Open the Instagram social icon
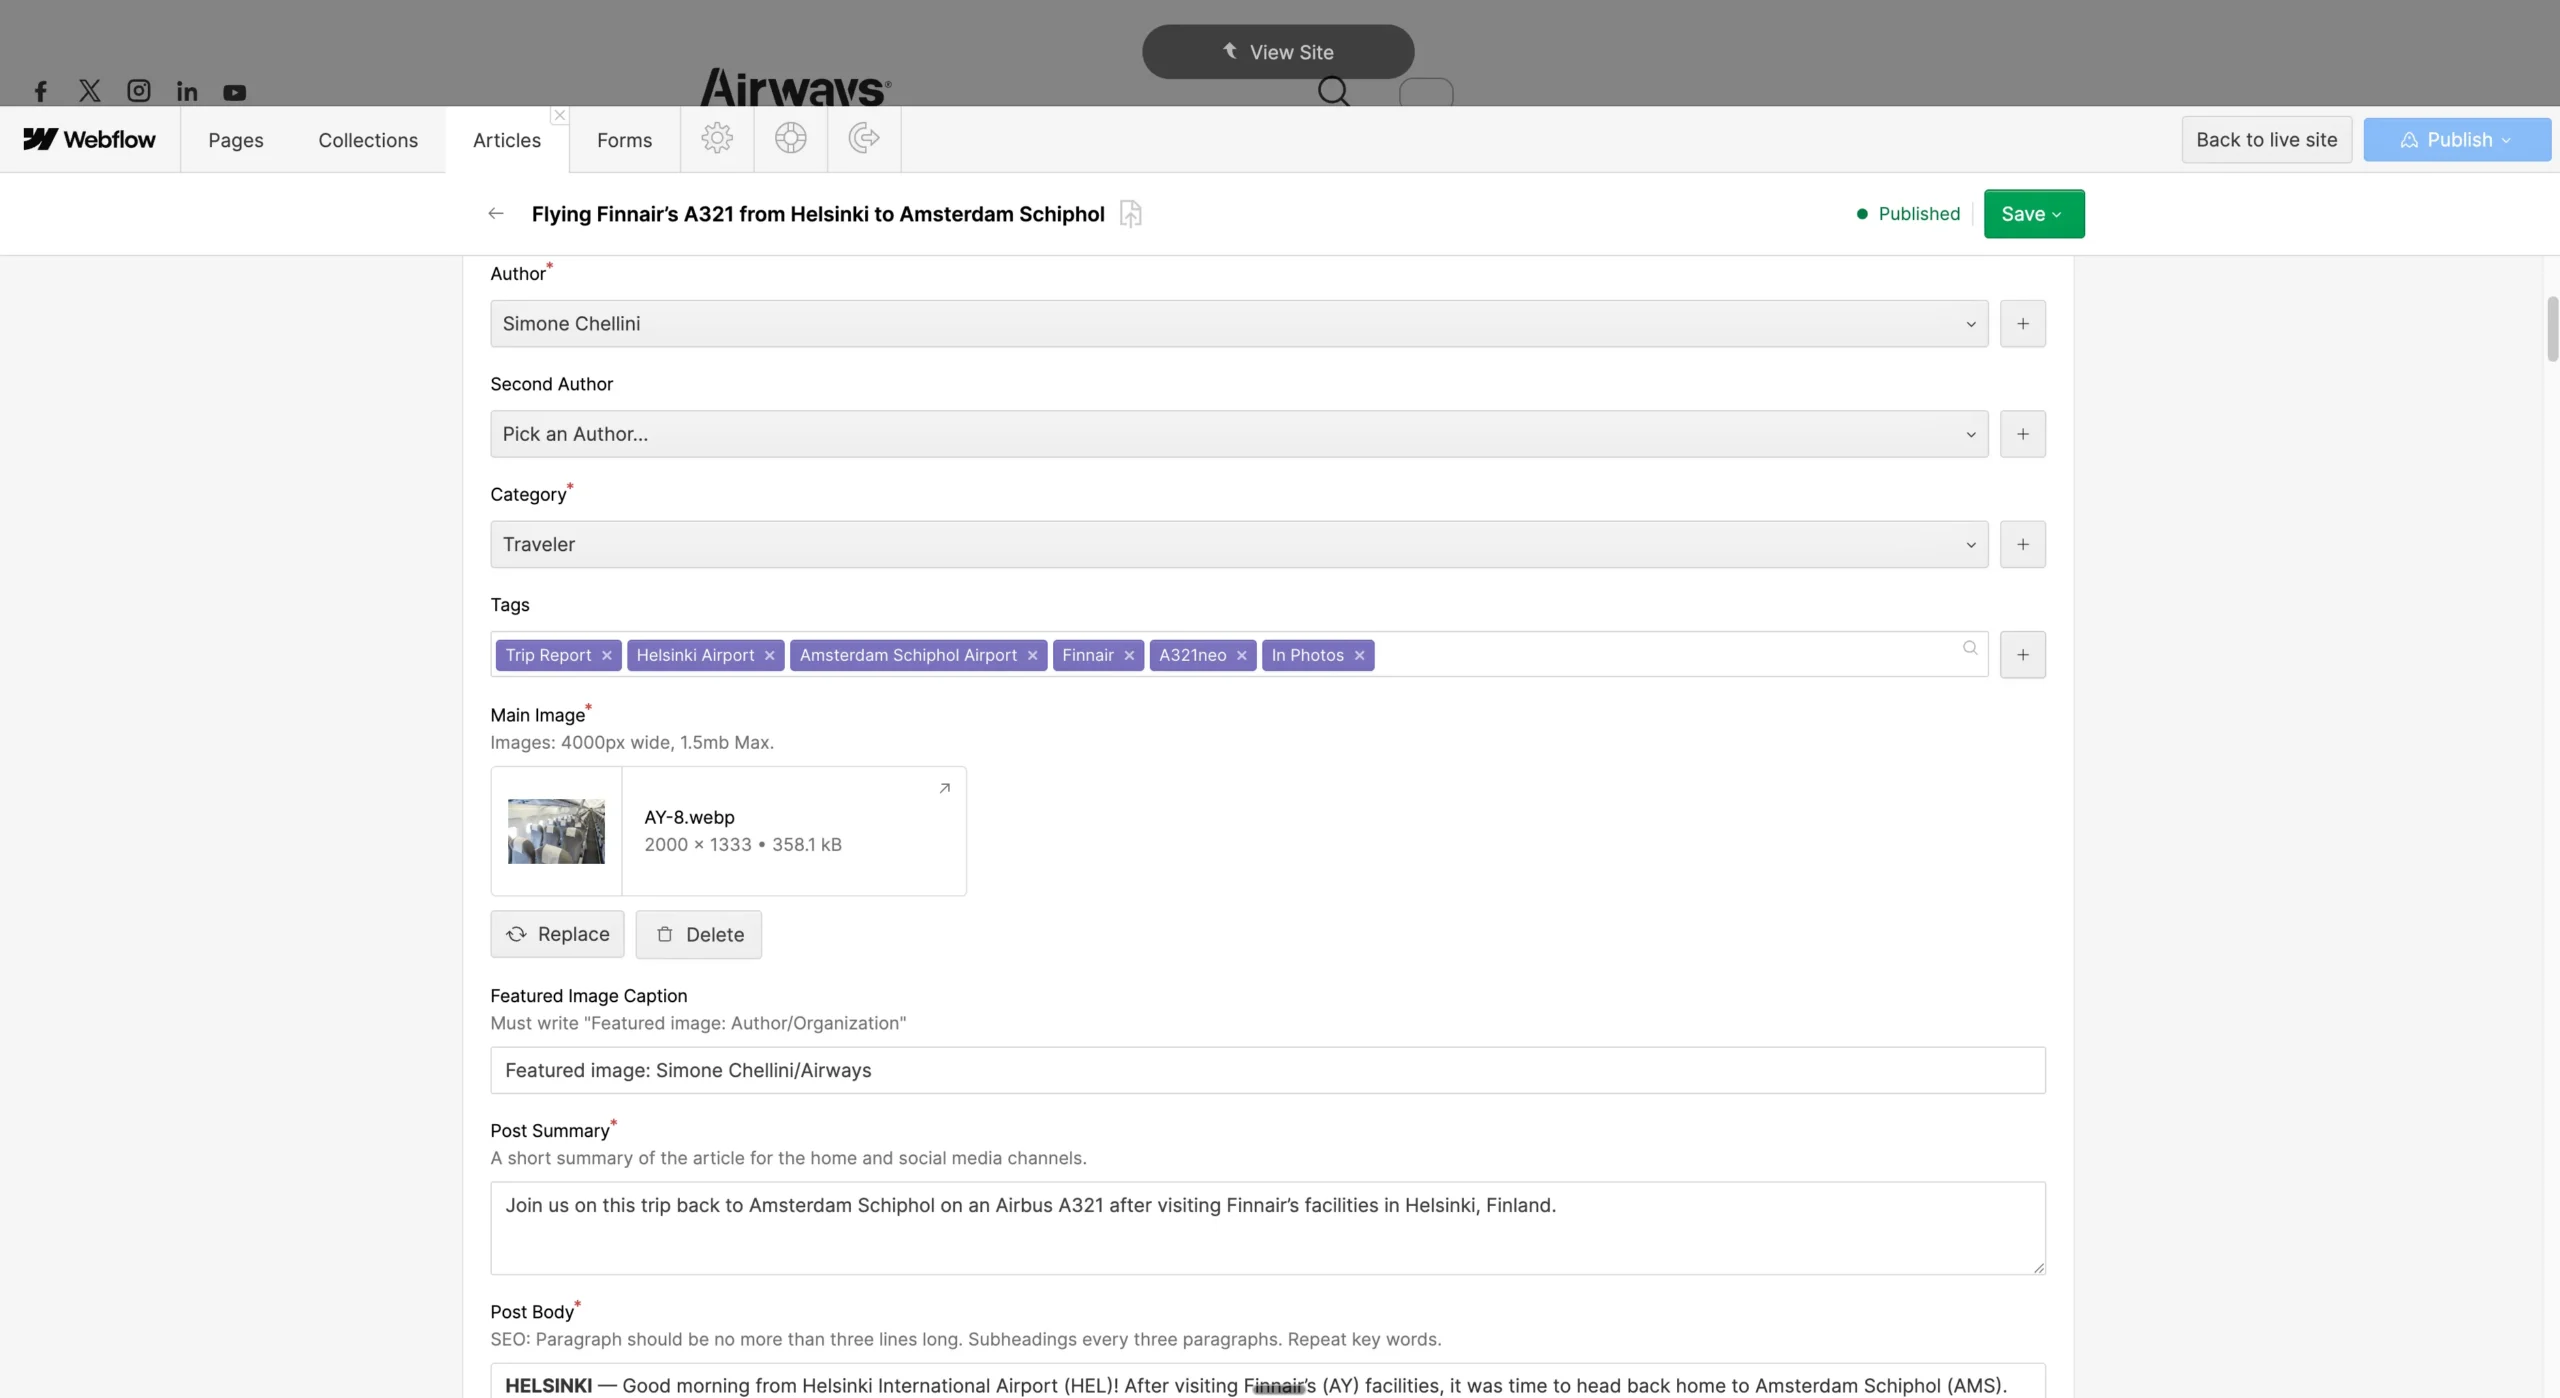 [138, 91]
